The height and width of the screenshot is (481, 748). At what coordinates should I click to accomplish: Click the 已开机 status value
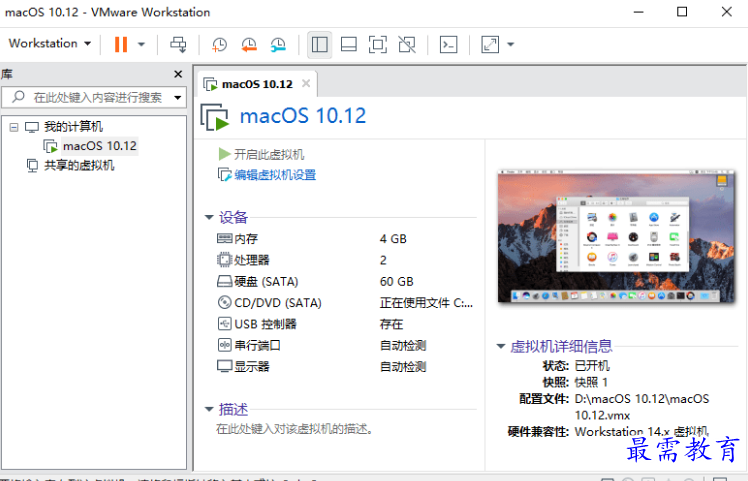[x=592, y=366]
